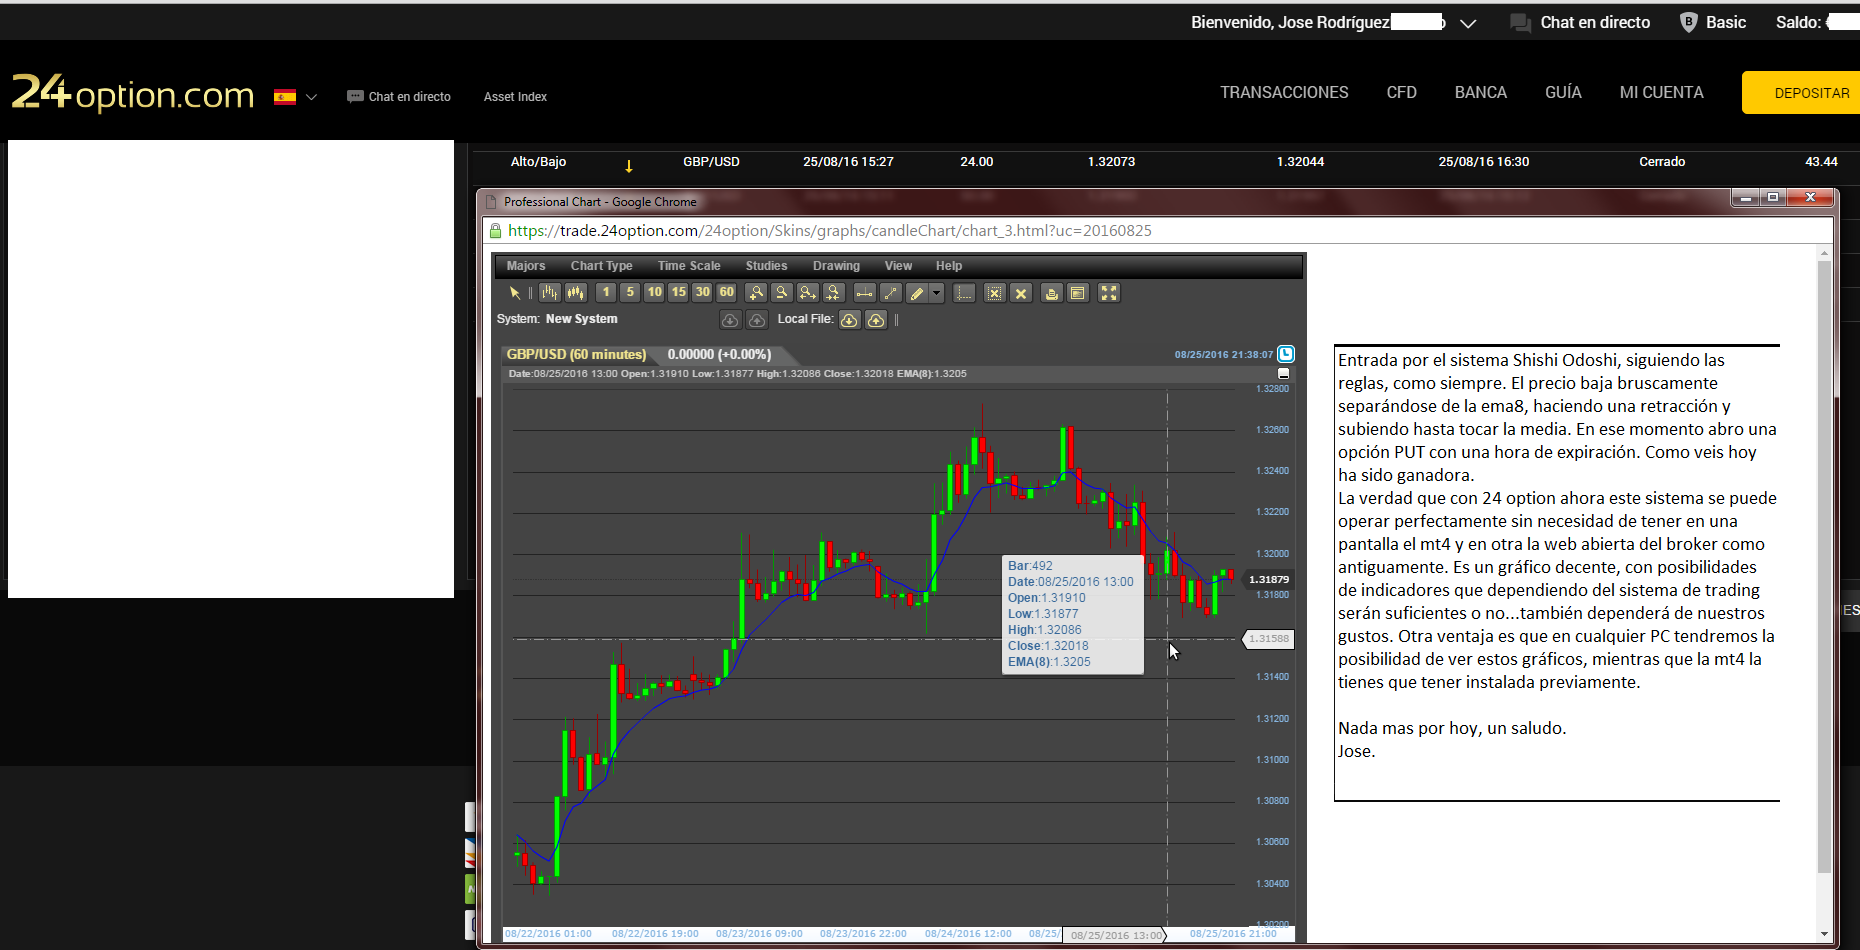Set the 10 minute time scale

[x=654, y=293]
